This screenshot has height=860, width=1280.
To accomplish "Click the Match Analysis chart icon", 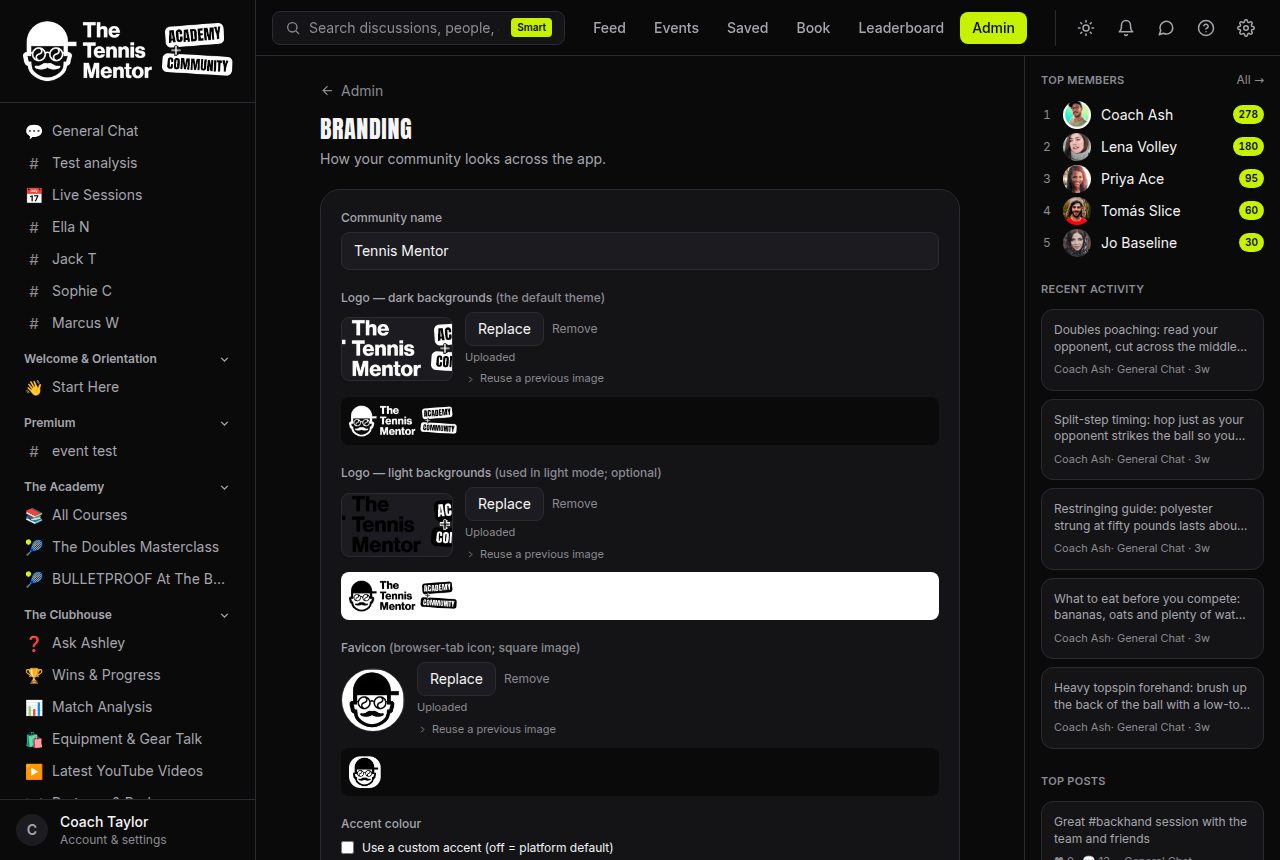I will 34,707.
